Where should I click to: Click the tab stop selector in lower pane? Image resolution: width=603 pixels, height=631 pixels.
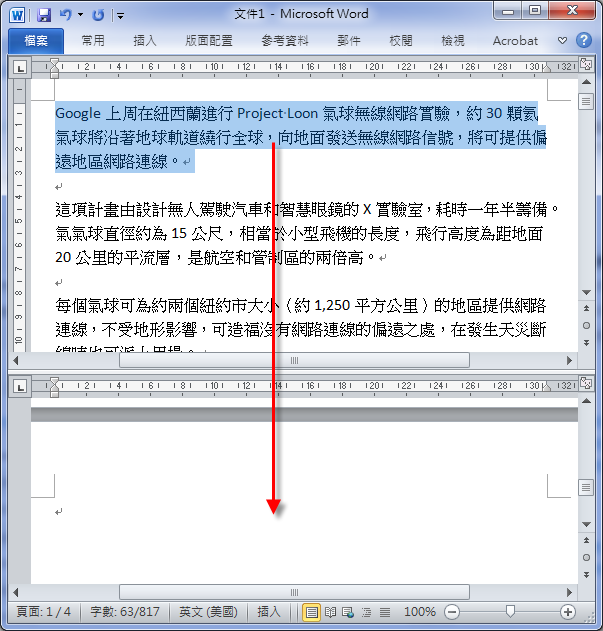tap(20, 387)
